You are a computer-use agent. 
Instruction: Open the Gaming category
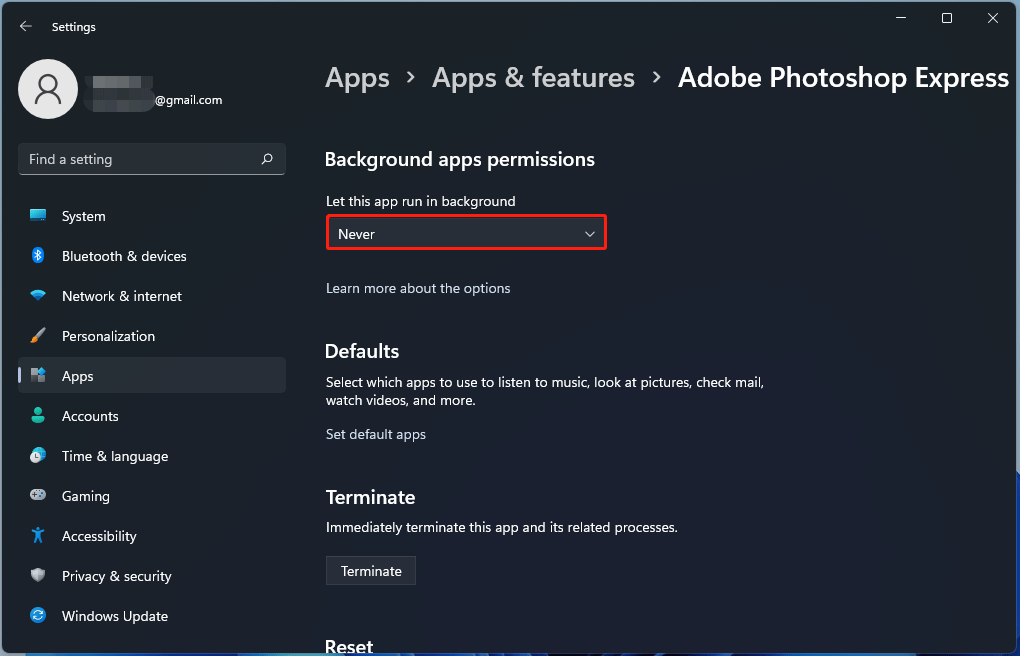[x=152, y=496]
